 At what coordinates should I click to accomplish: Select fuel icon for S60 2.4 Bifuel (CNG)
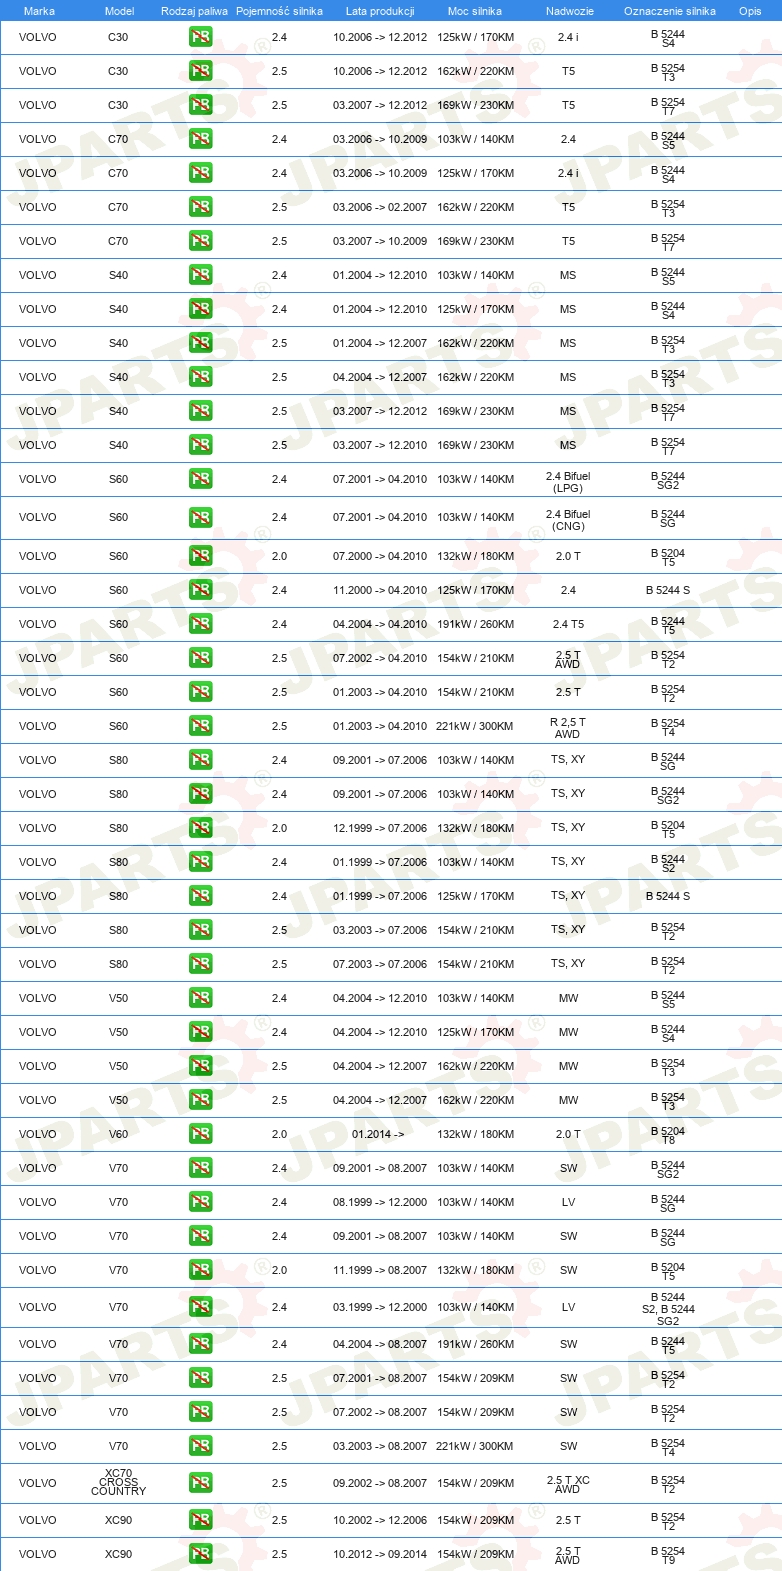[200, 517]
